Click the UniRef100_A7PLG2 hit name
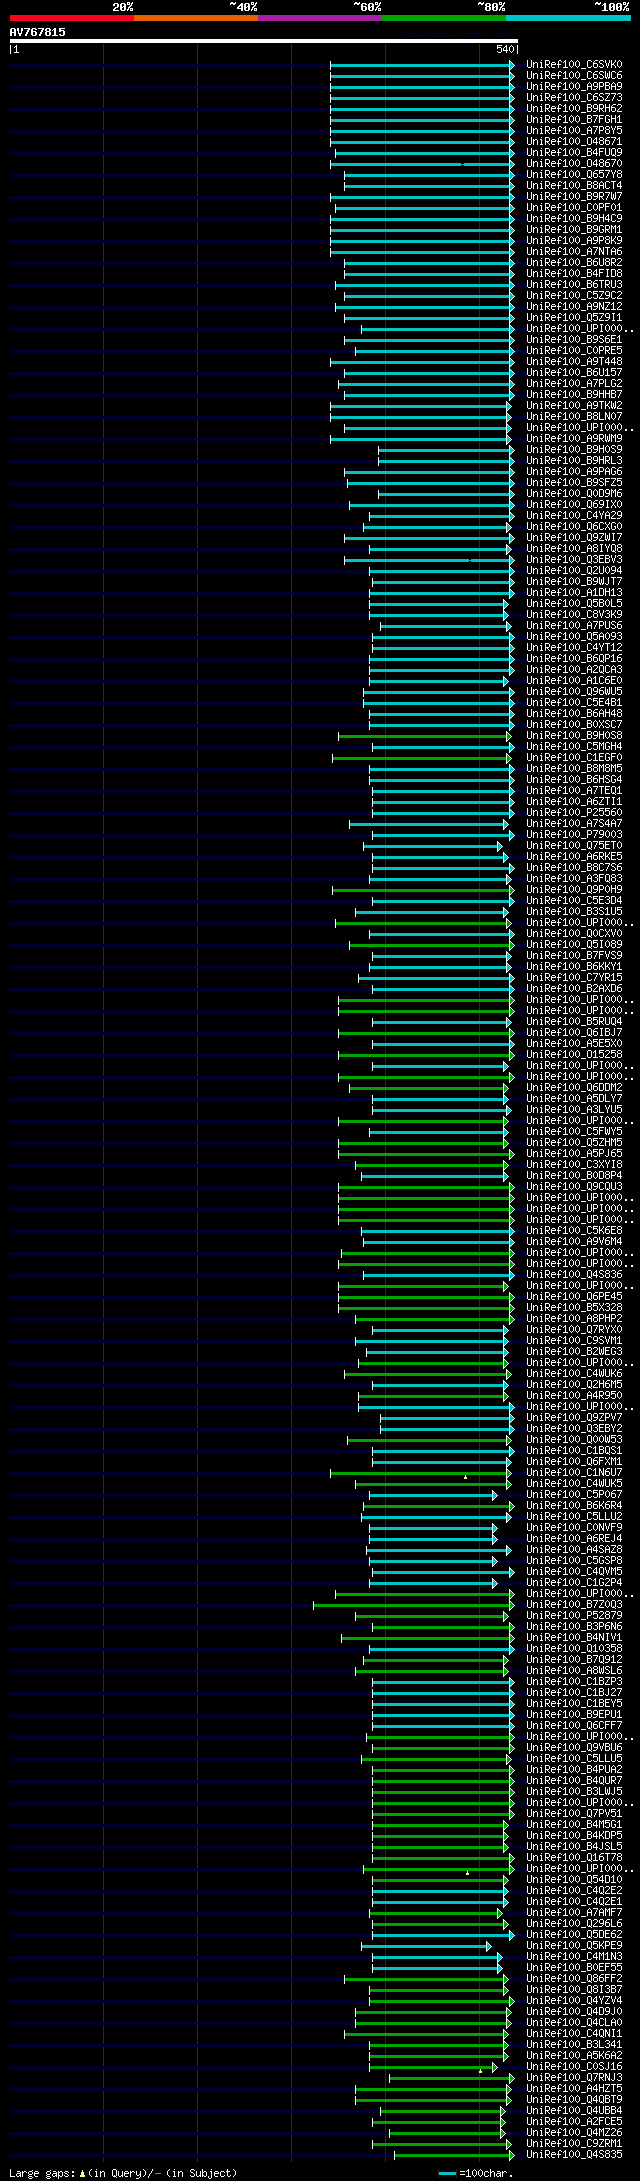 574,383
